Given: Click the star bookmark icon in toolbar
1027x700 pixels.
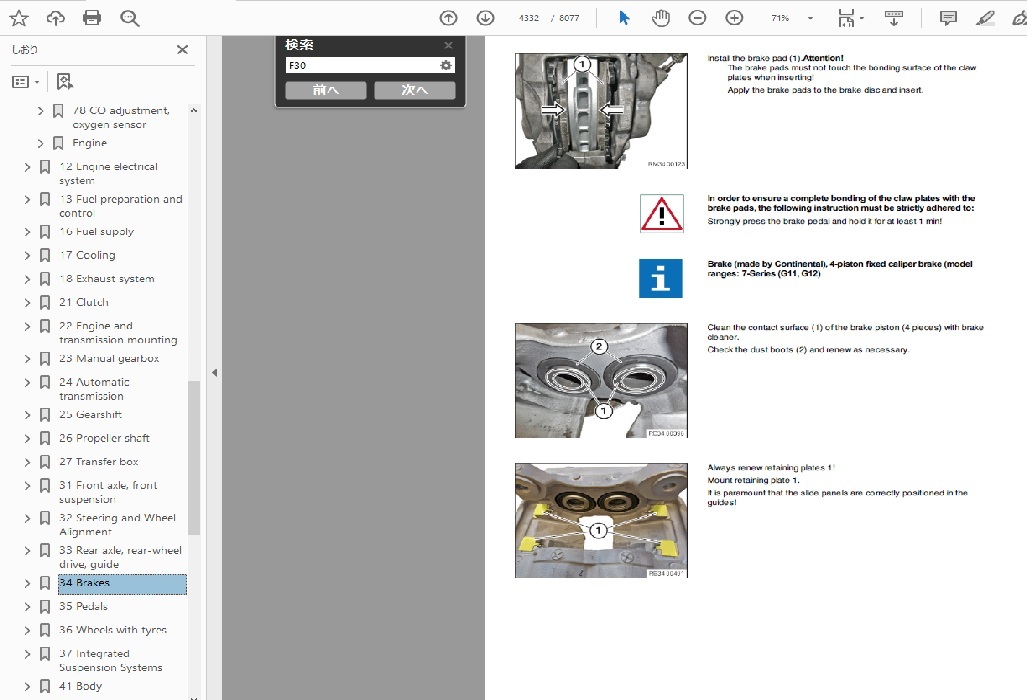Looking at the screenshot, I should [x=19, y=18].
